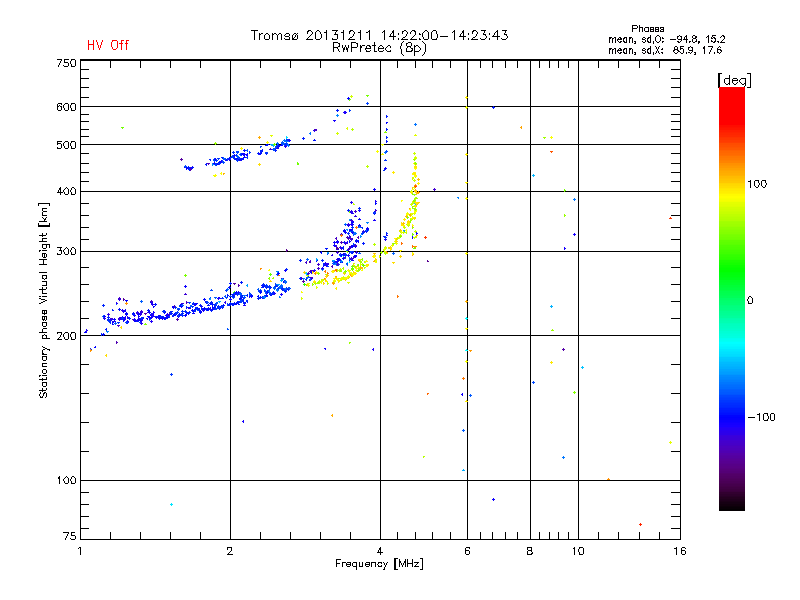This screenshot has width=800, height=600.
Task: Click the '[deg]' colorbar unit label
Action: 734,80
